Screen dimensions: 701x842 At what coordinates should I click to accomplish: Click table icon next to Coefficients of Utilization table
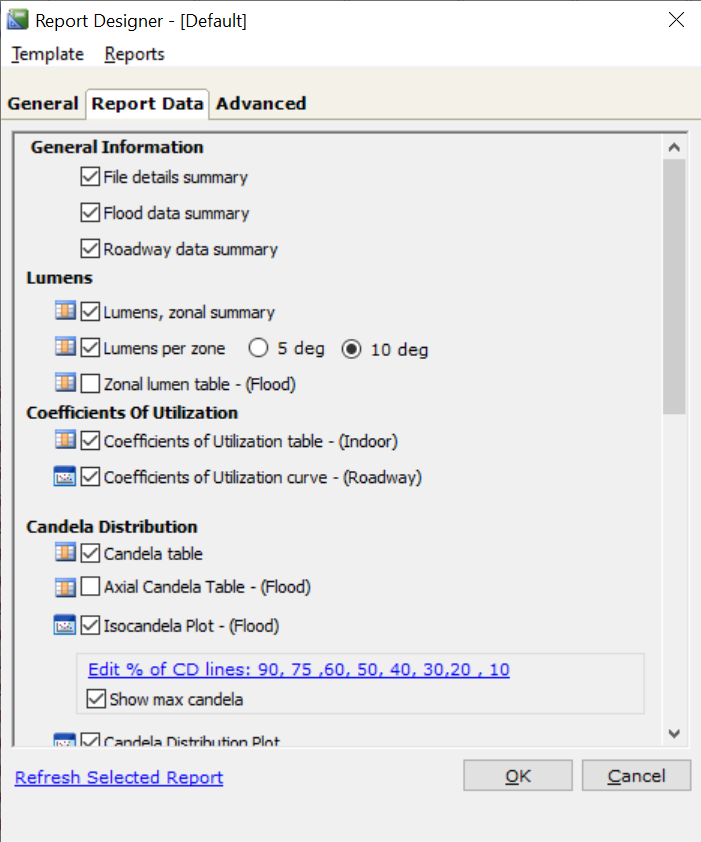65,440
